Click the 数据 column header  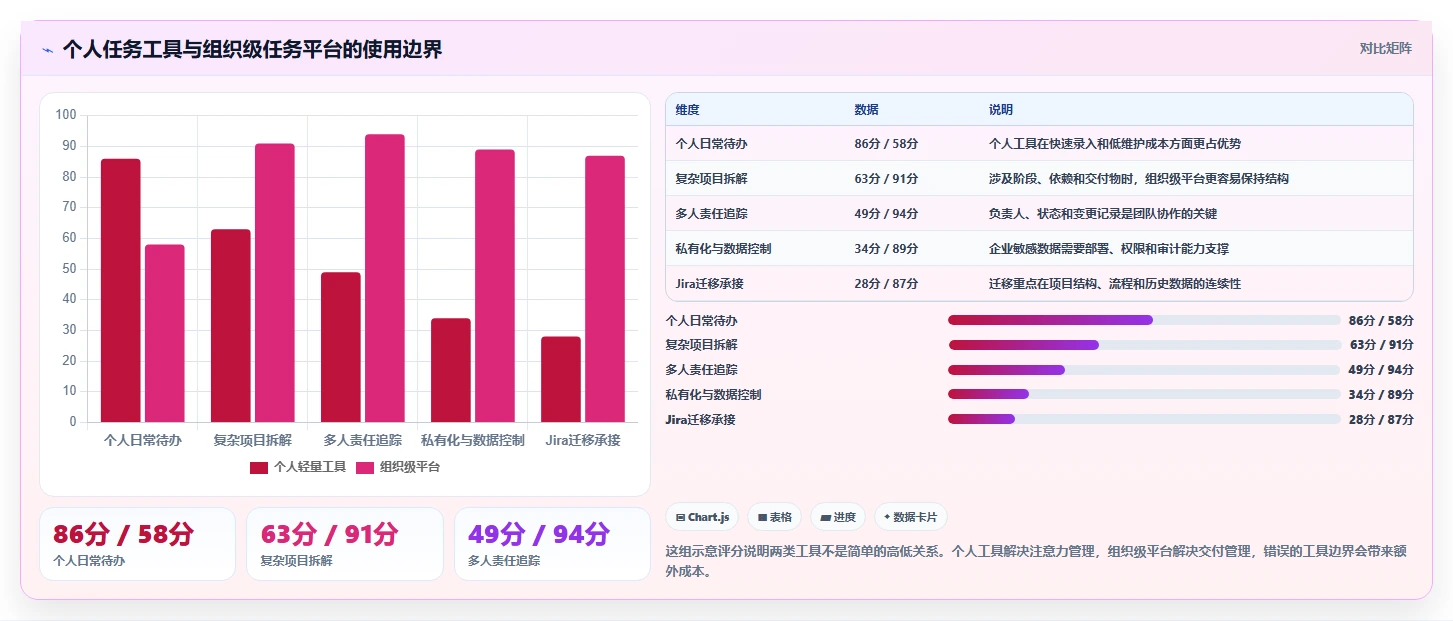(866, 109)
